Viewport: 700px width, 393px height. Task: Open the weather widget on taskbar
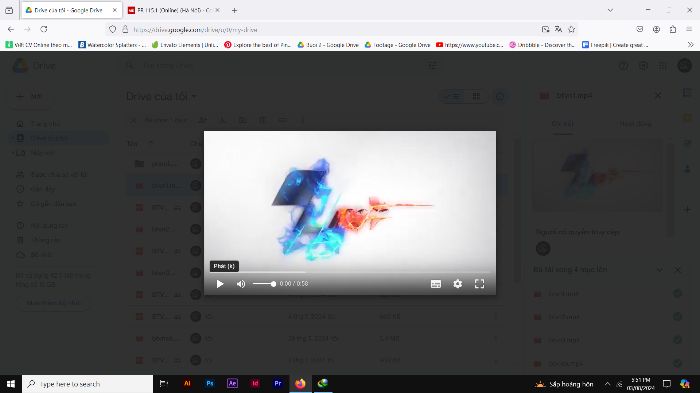[564, 384]
